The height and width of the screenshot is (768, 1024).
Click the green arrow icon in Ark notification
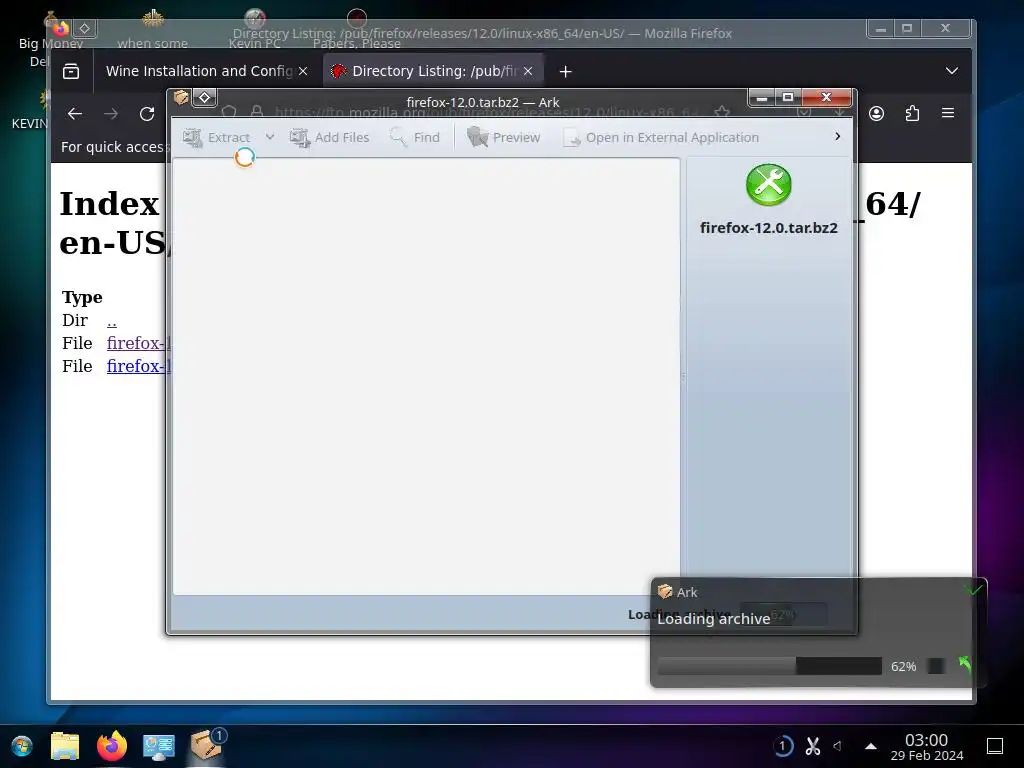point(965,665)
